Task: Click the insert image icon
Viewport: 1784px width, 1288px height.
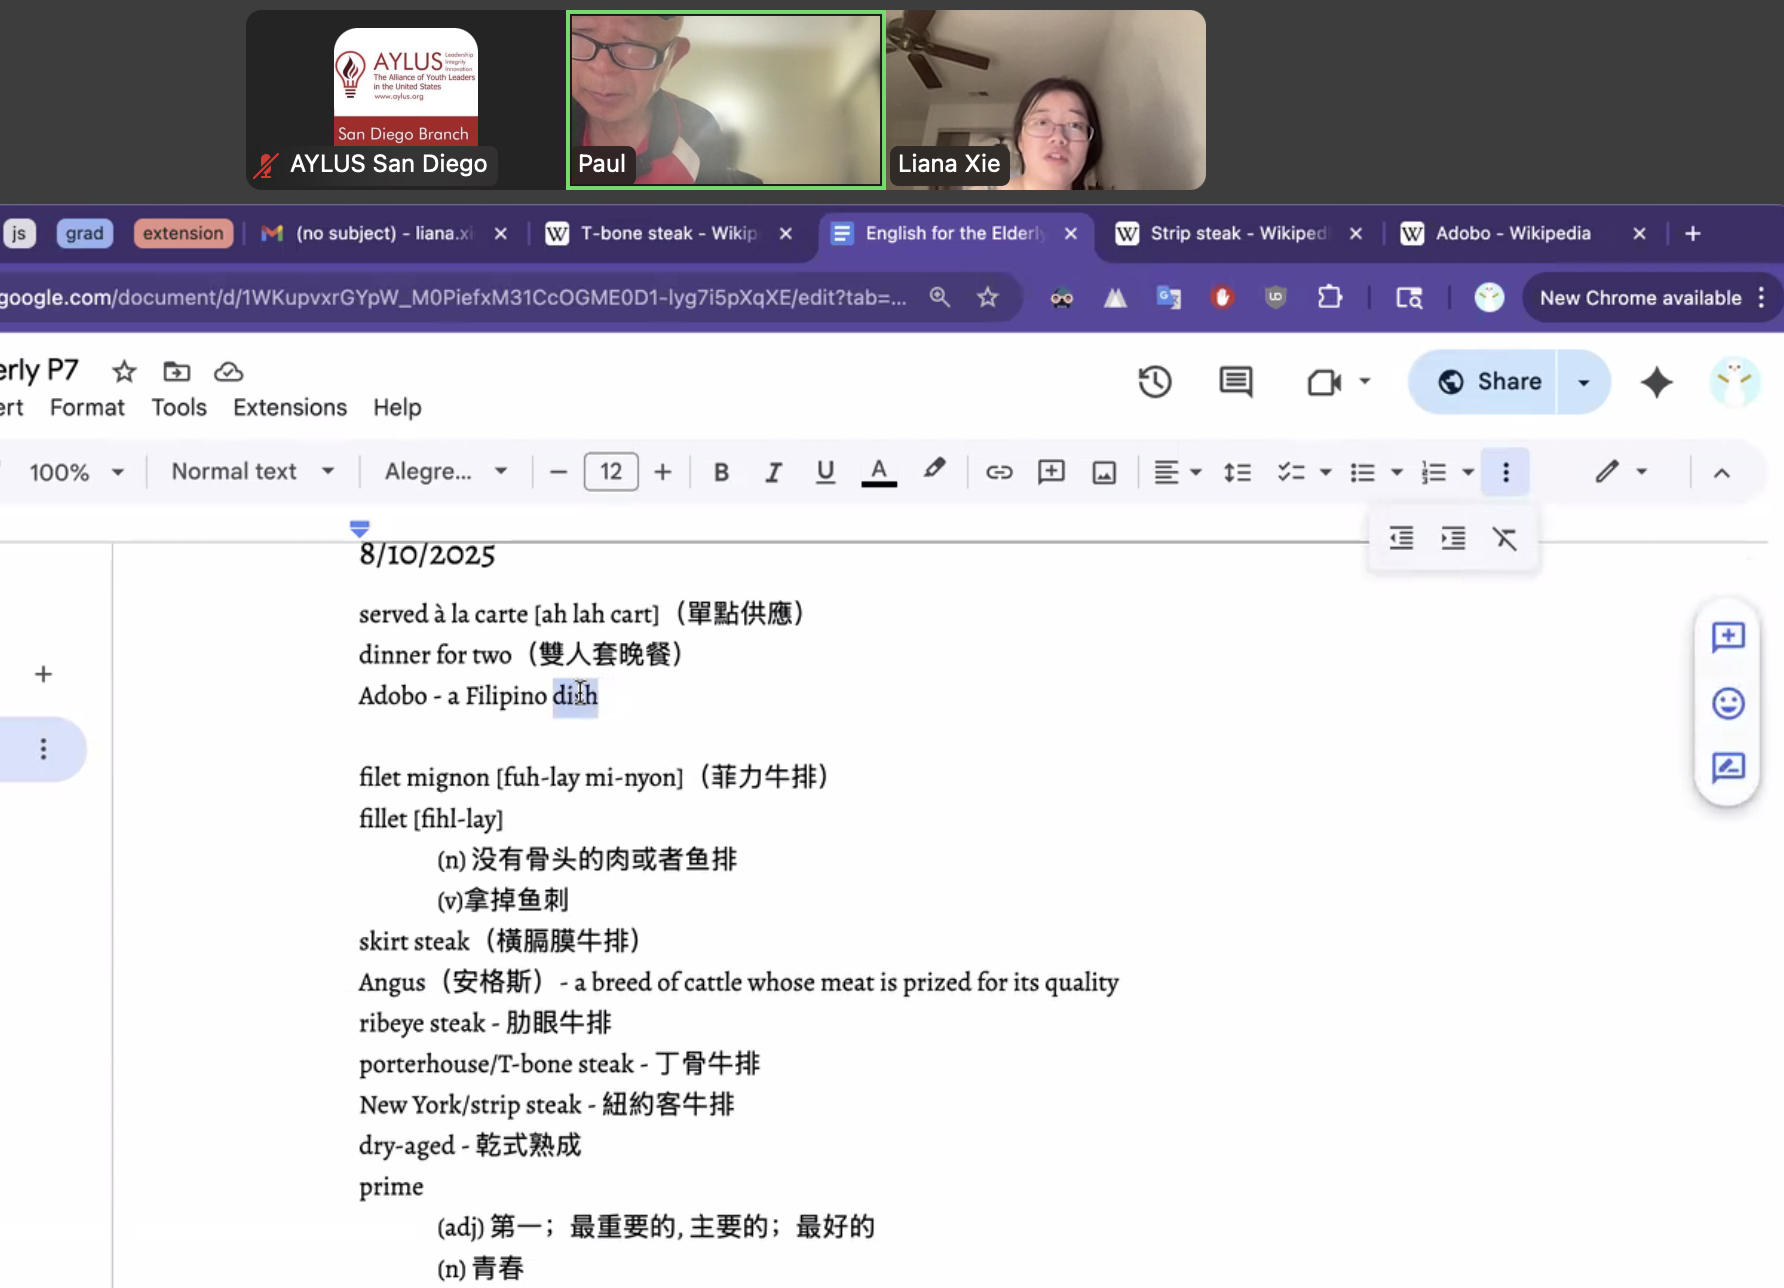Action: coord(1104,472)
